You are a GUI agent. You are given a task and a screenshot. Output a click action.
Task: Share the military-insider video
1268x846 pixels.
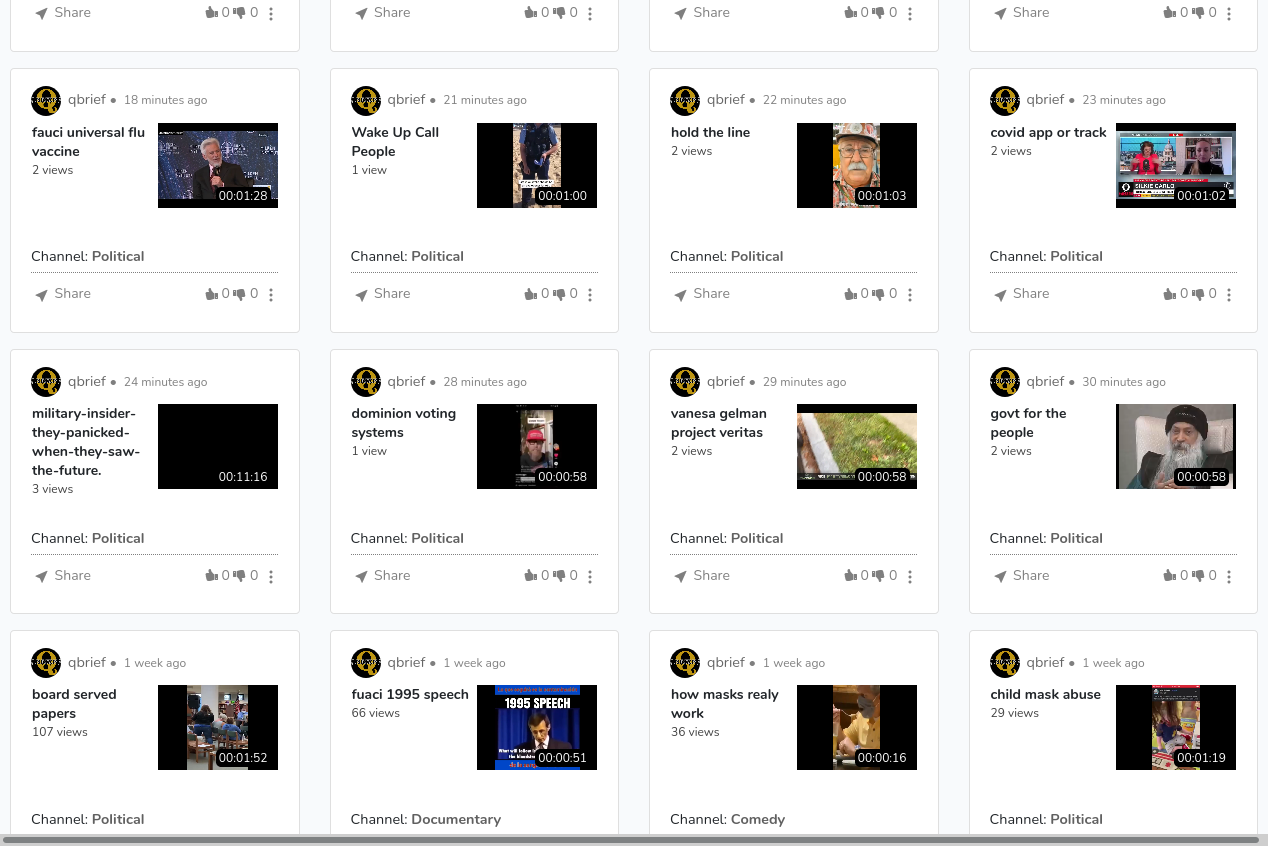tap(62, 576)
